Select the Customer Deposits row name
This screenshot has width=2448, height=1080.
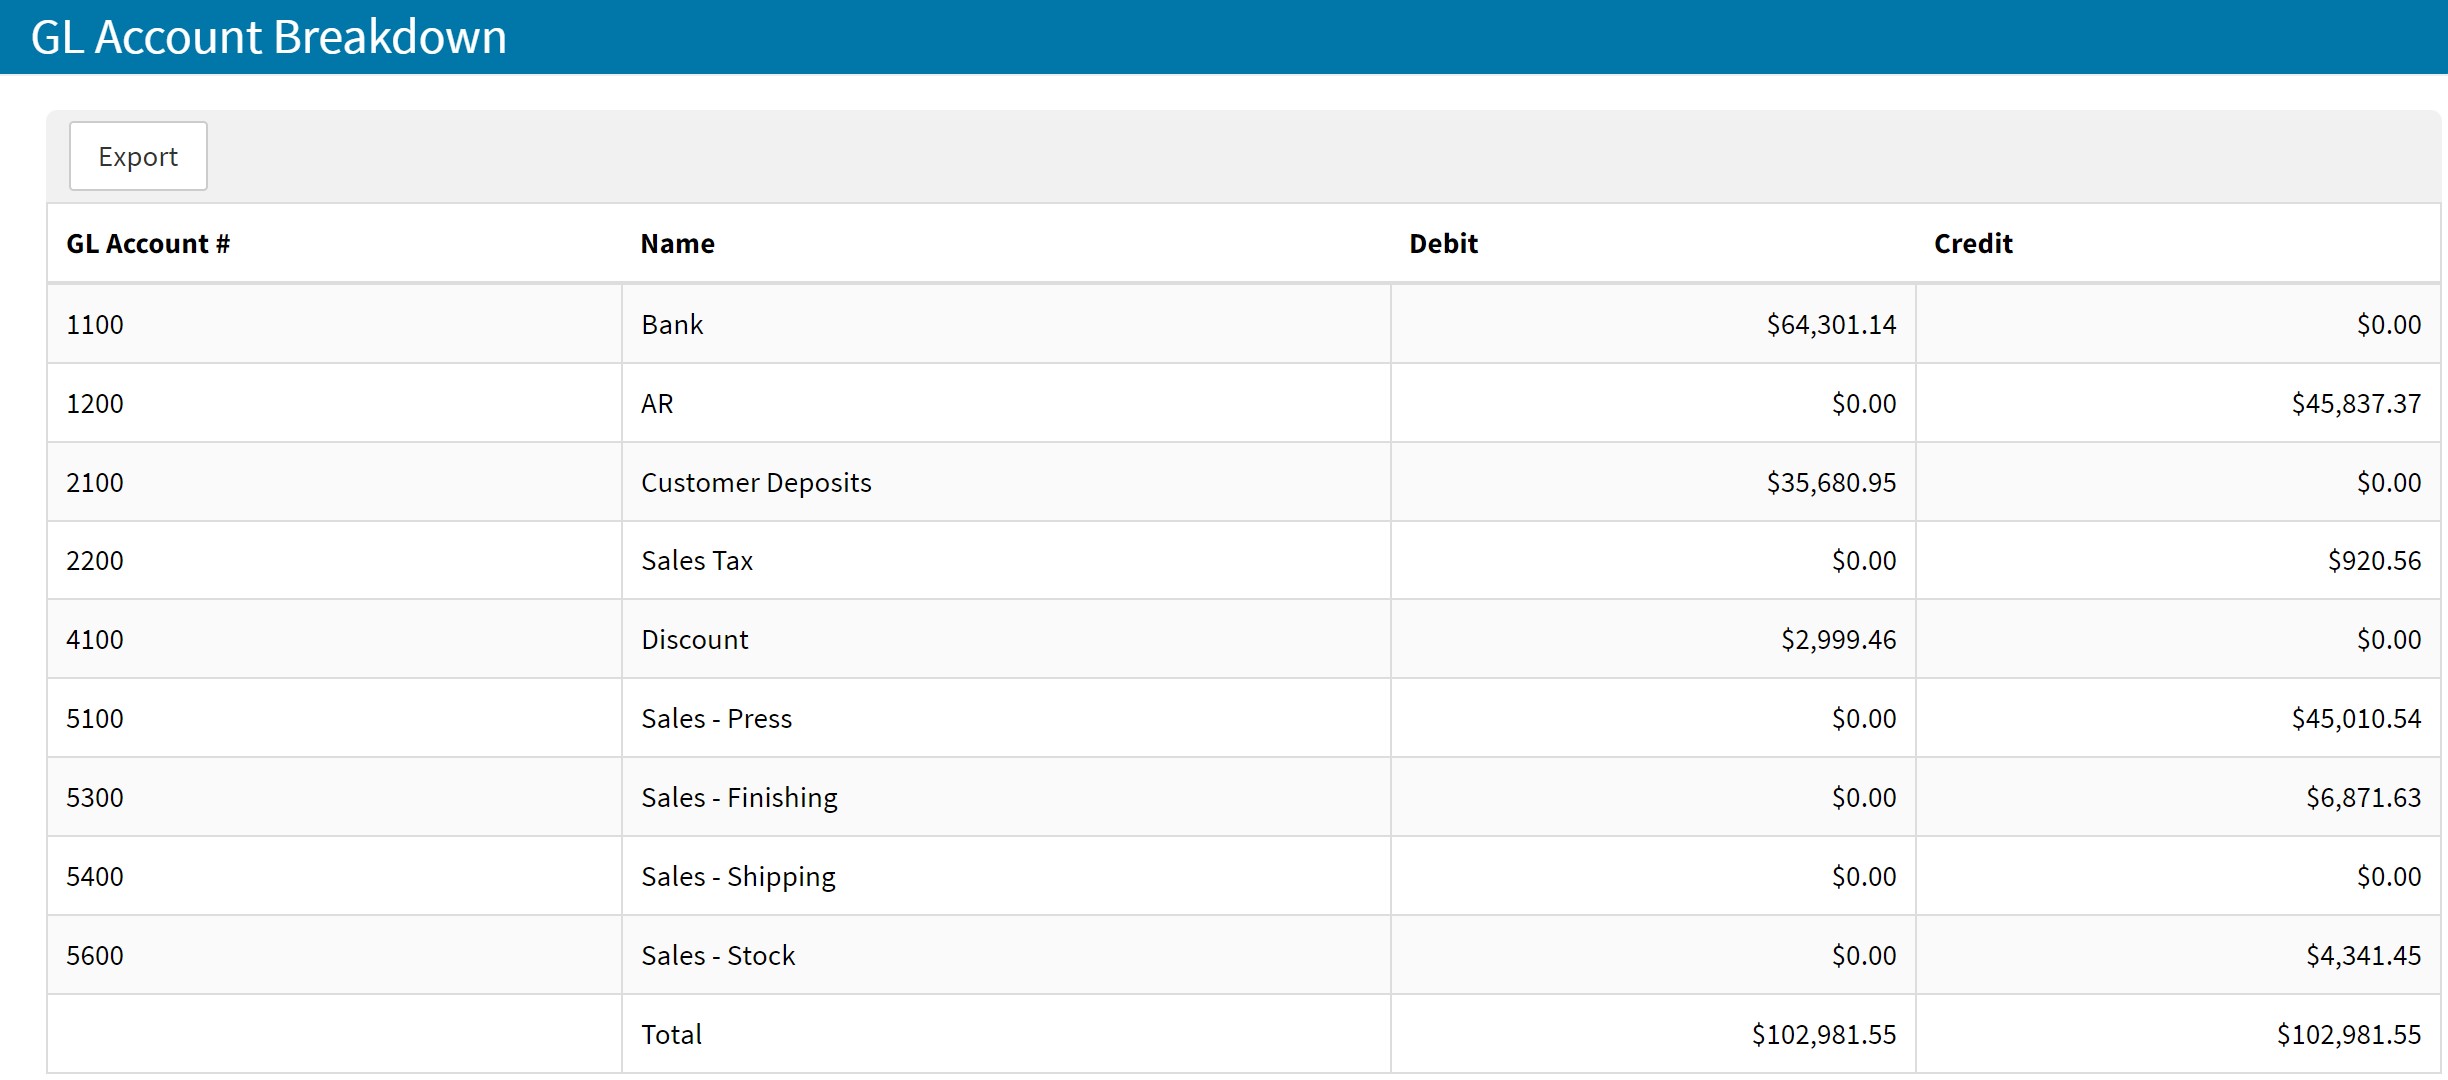pos(756,483)
